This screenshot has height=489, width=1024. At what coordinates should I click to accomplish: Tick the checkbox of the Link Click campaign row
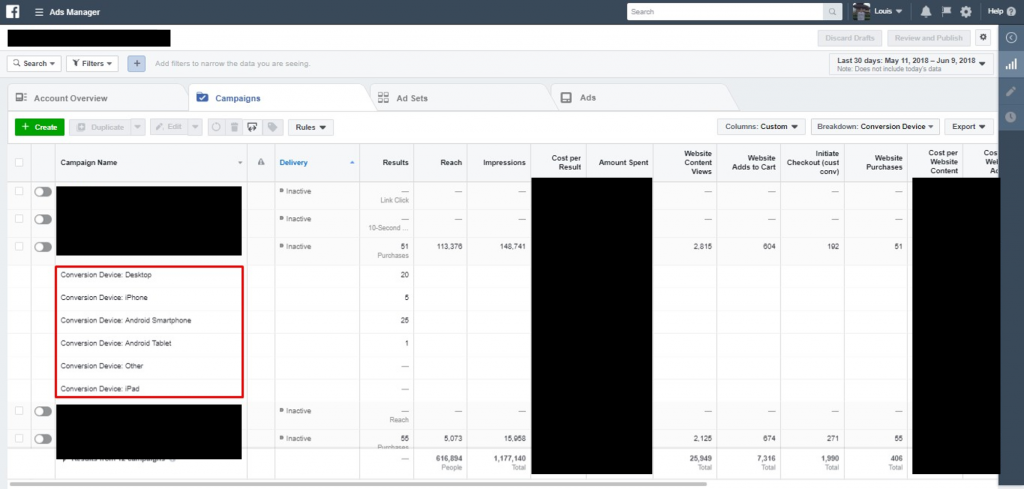pyautogui.click(x=19, y=191)
